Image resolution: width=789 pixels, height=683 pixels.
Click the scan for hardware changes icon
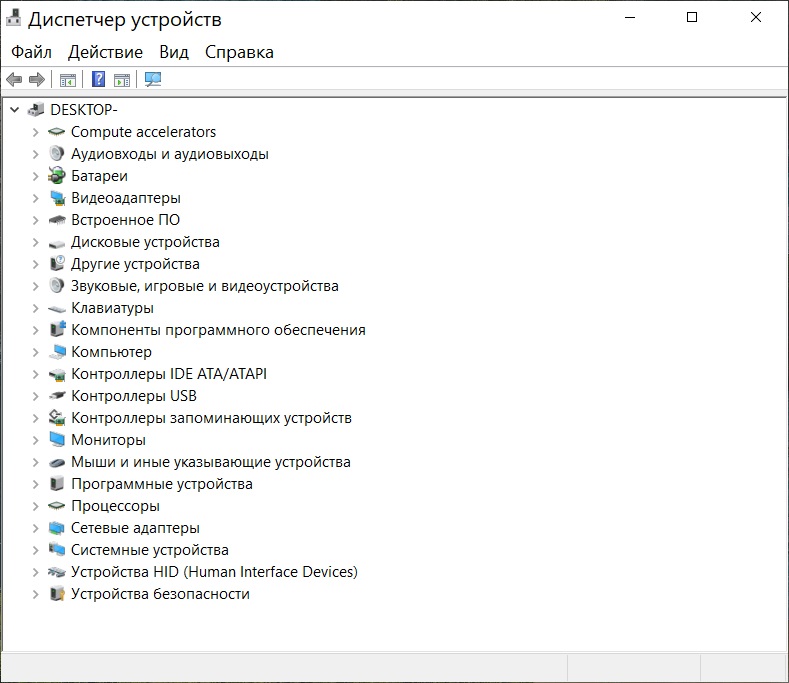coord(153,79)
